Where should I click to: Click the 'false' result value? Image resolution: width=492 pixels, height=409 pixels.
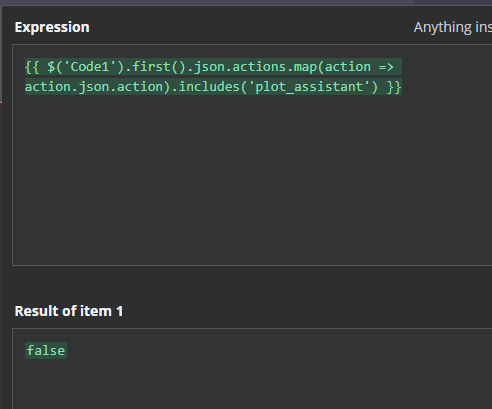(46, 351)
